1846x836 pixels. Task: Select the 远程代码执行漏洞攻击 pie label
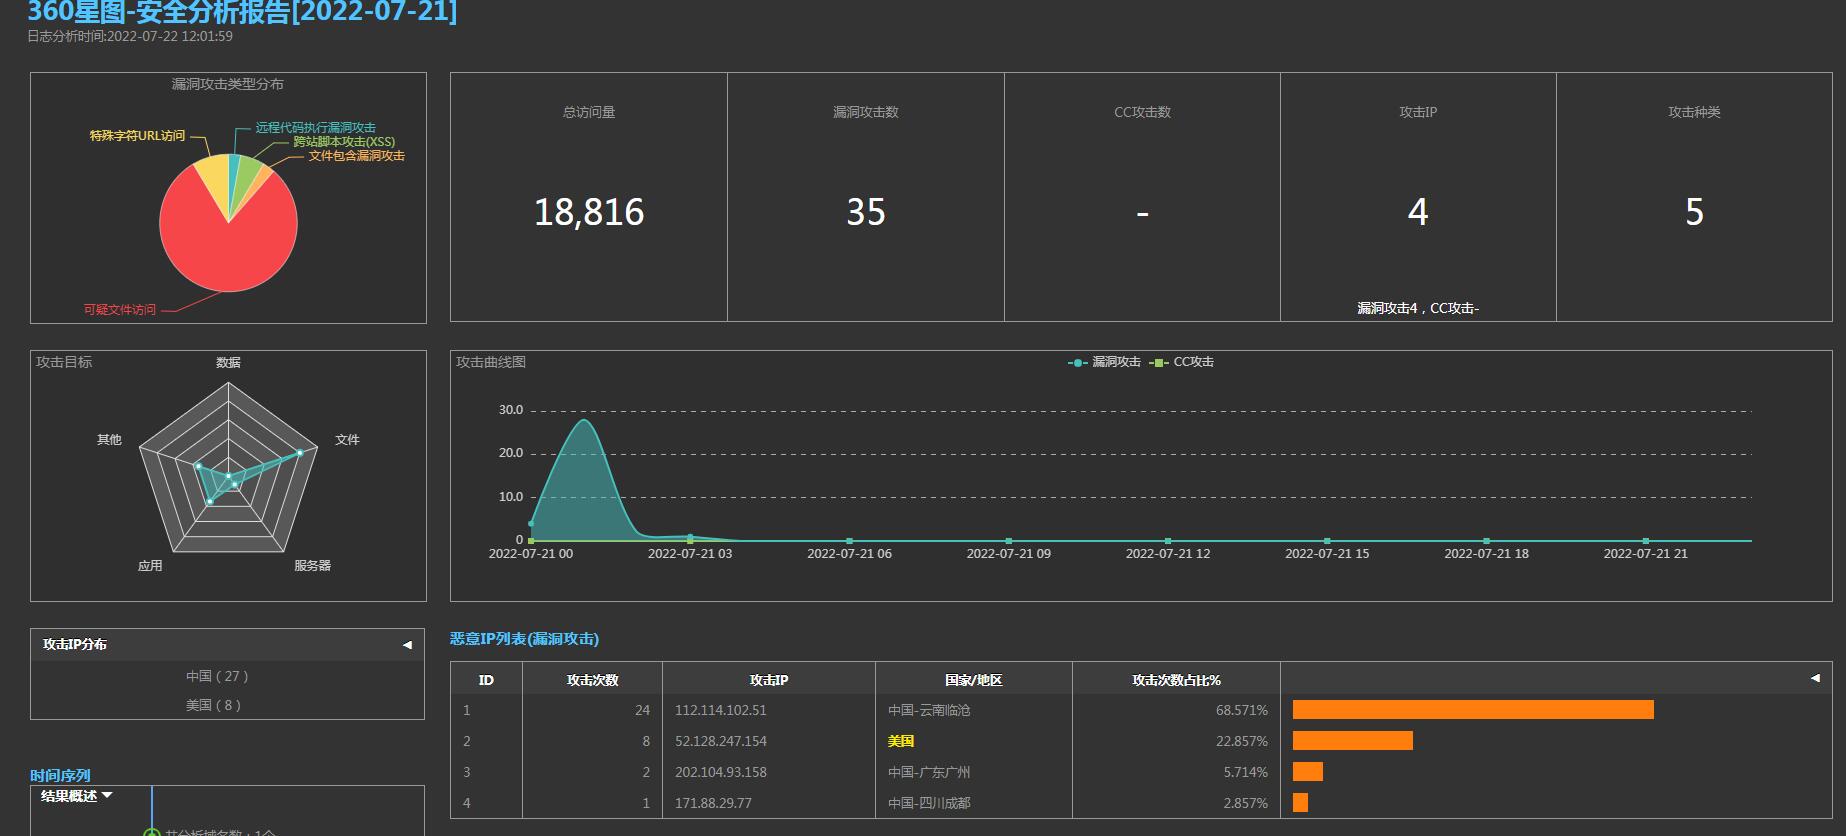[x=315, y=128]
